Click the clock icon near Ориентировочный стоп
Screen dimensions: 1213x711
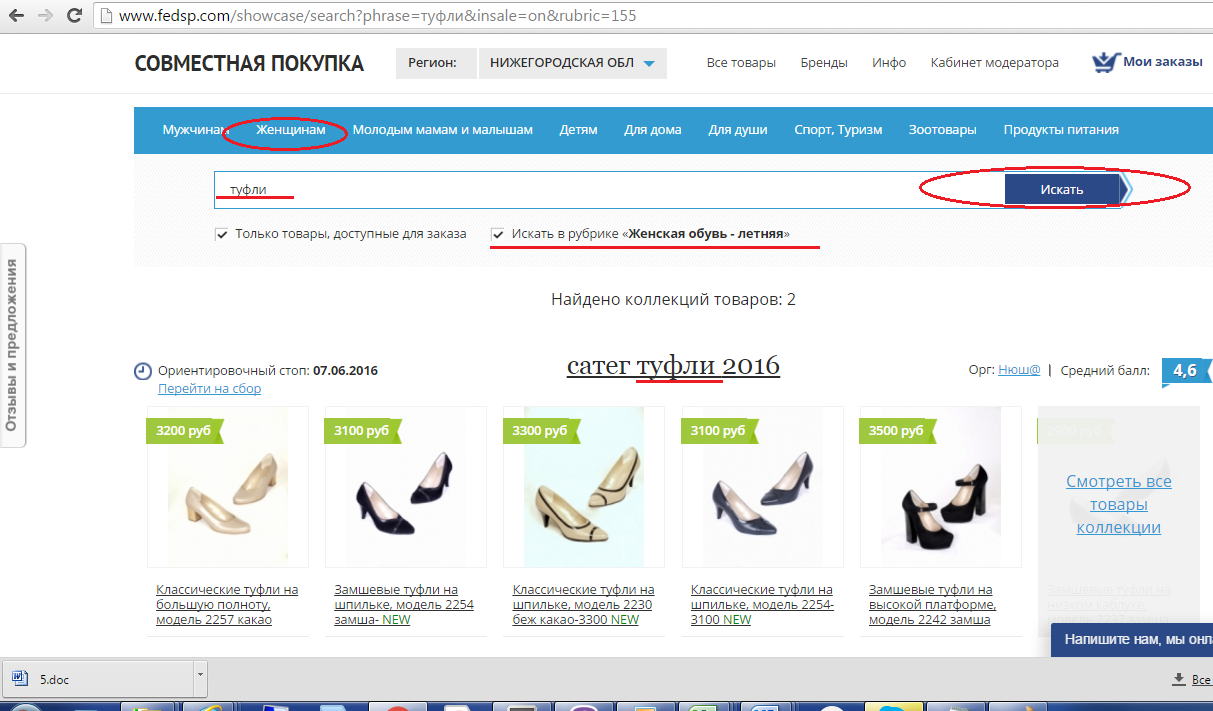click(143, 371)
